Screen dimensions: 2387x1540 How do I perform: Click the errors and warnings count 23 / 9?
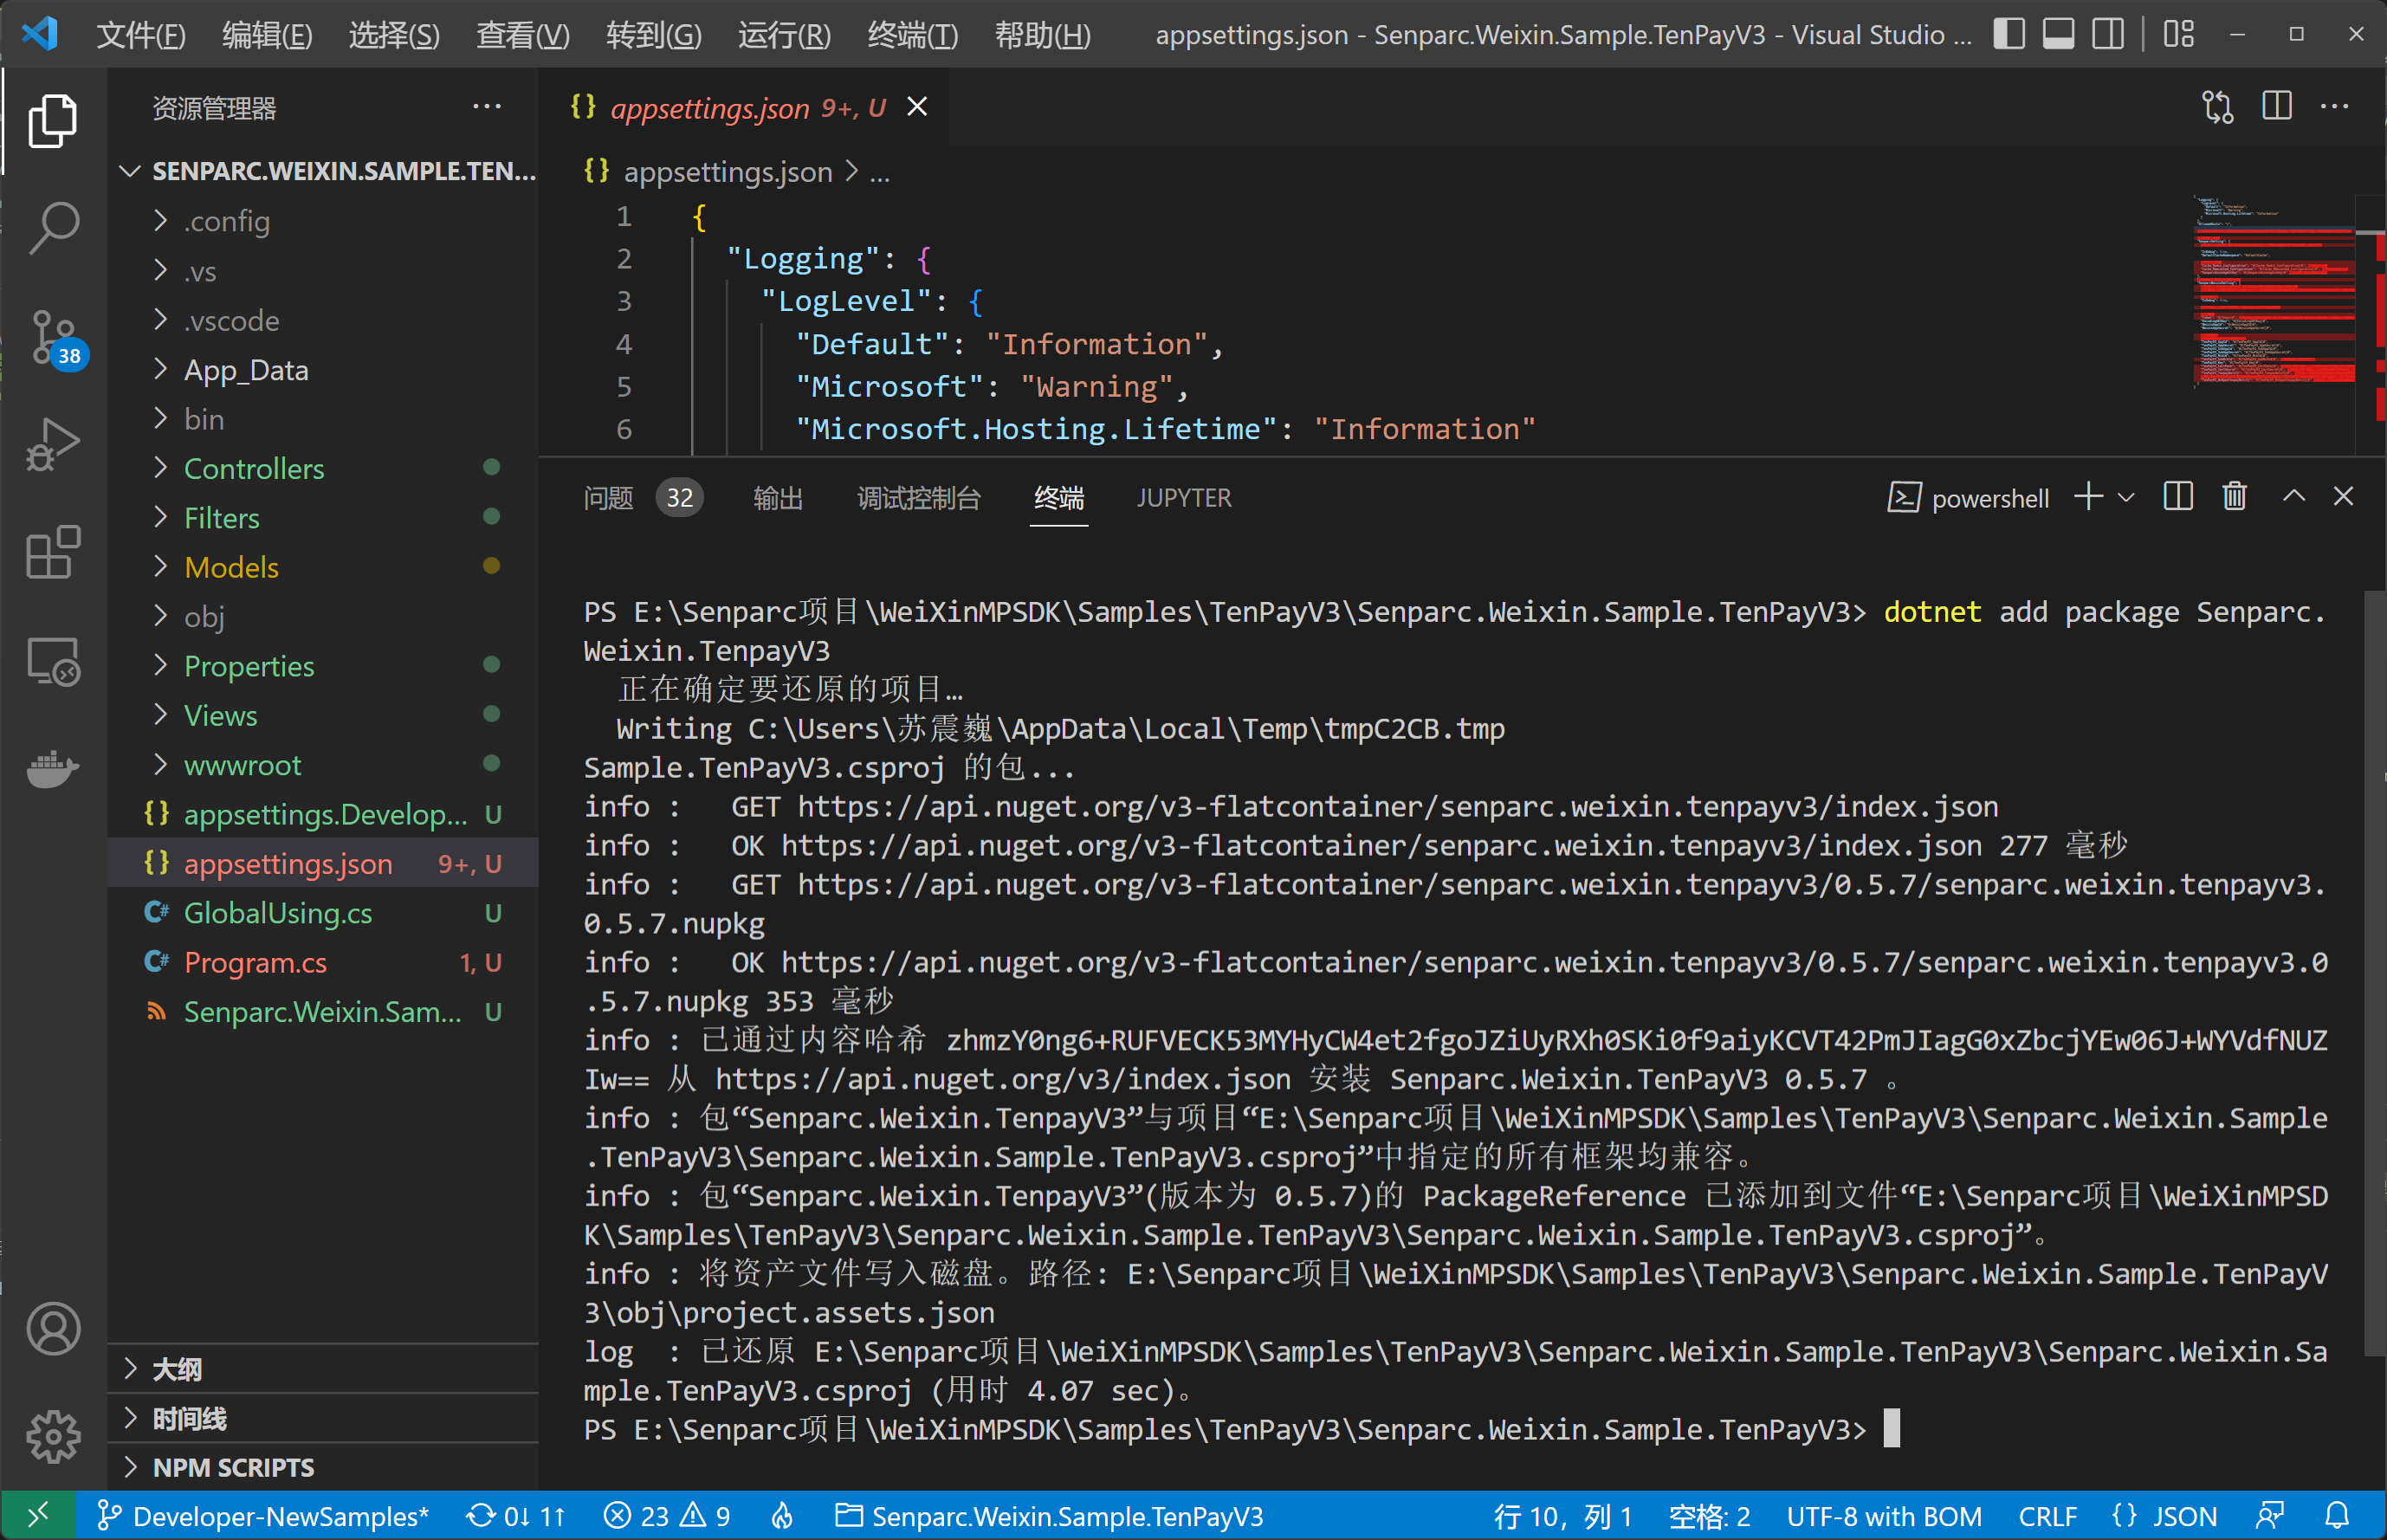coord(667,1516)
